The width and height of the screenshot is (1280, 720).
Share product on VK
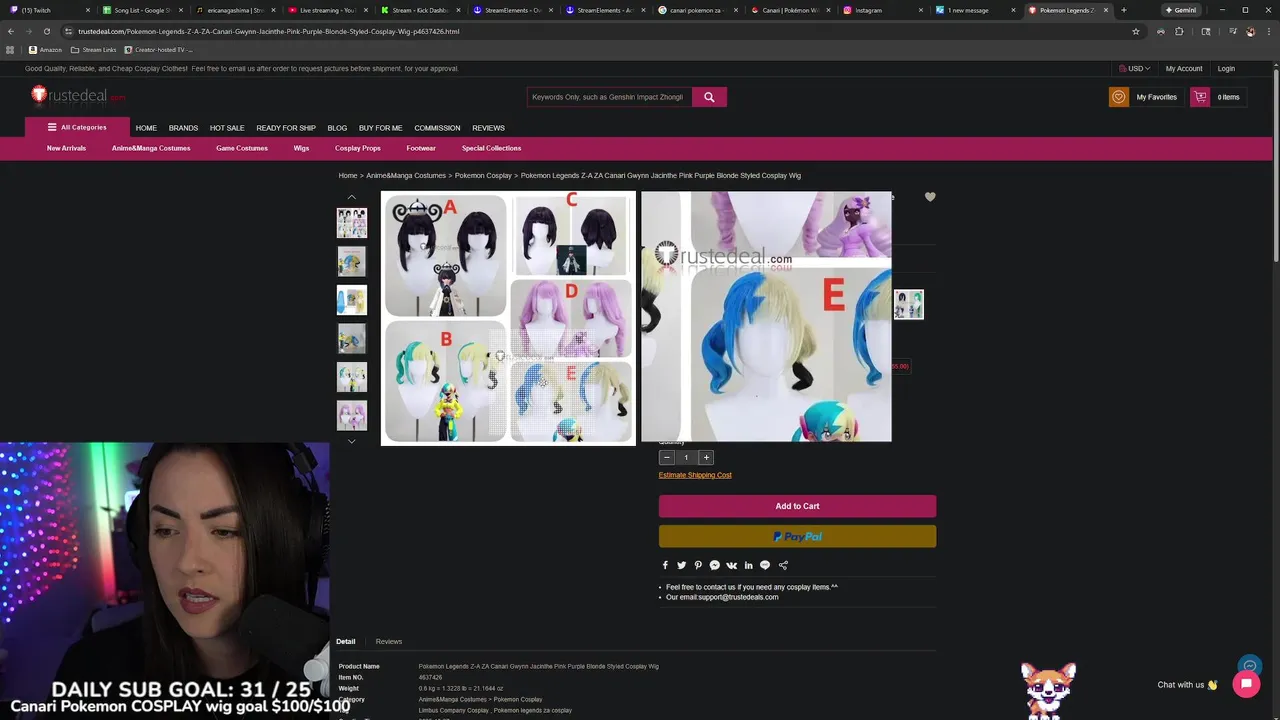(731, 565)
